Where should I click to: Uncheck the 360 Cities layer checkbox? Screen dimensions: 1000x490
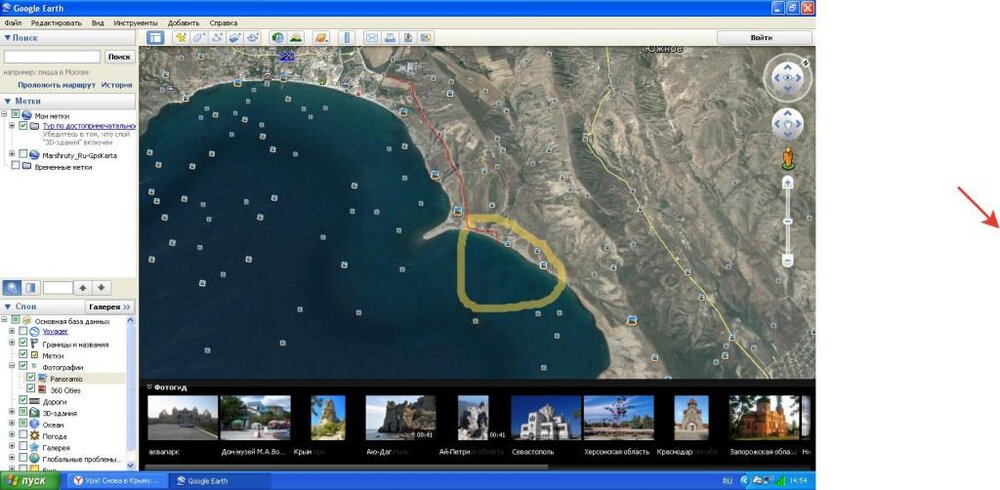pyautogui.click(x=31, y=389)
